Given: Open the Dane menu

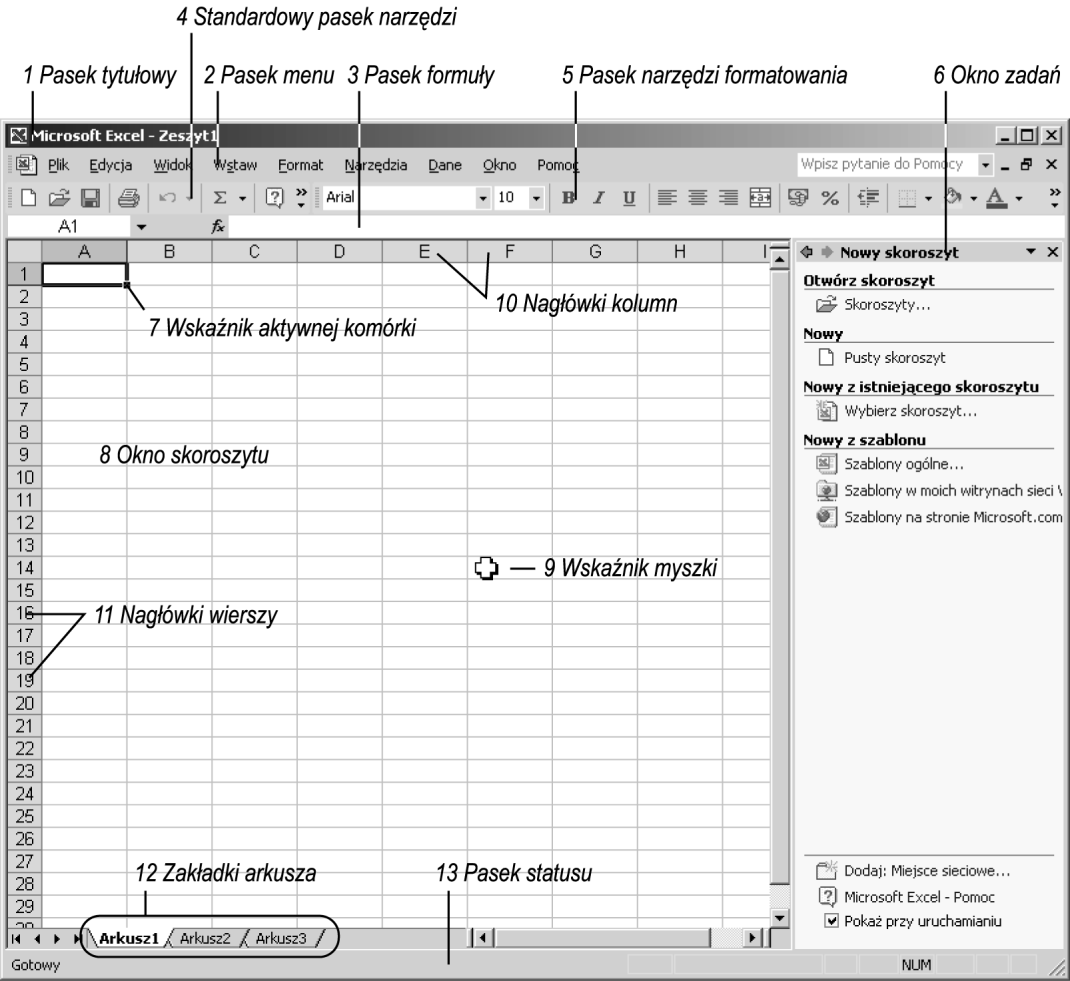Looking at the screenshot, I should click(x=445, y=165).
